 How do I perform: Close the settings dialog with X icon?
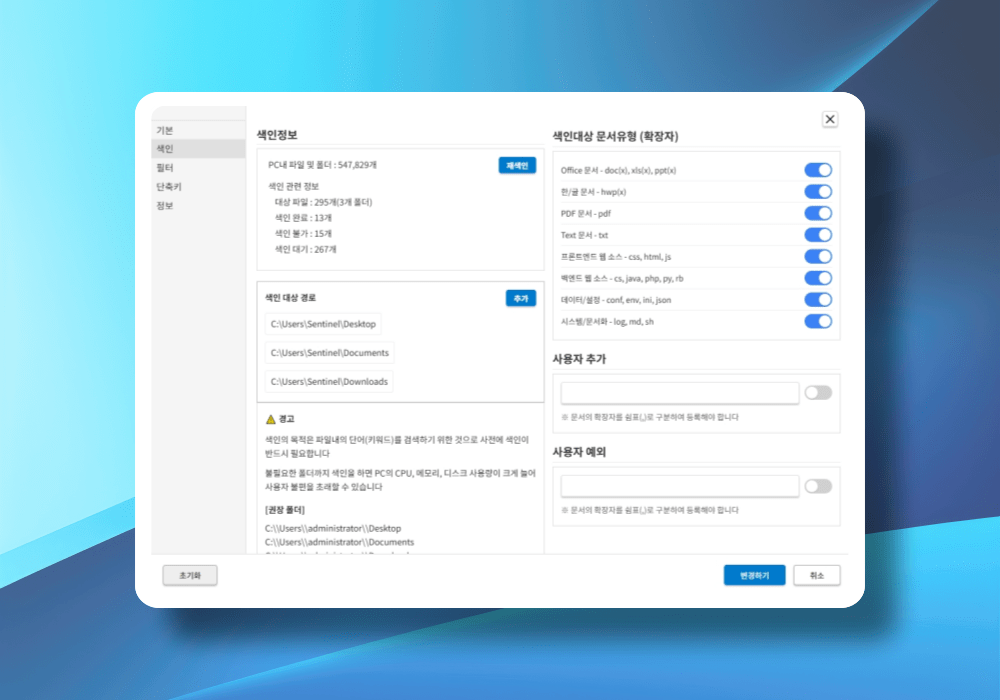pos(830,119)
